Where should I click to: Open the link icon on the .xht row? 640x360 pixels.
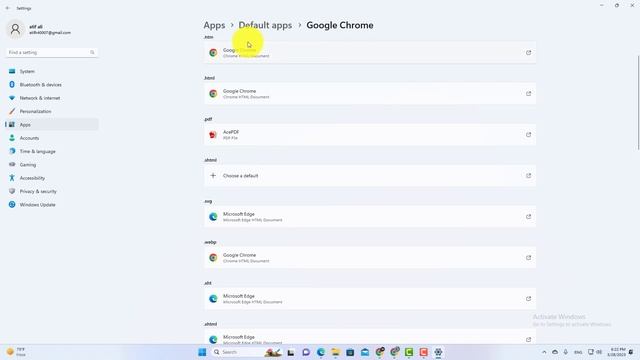coord(529,299)
